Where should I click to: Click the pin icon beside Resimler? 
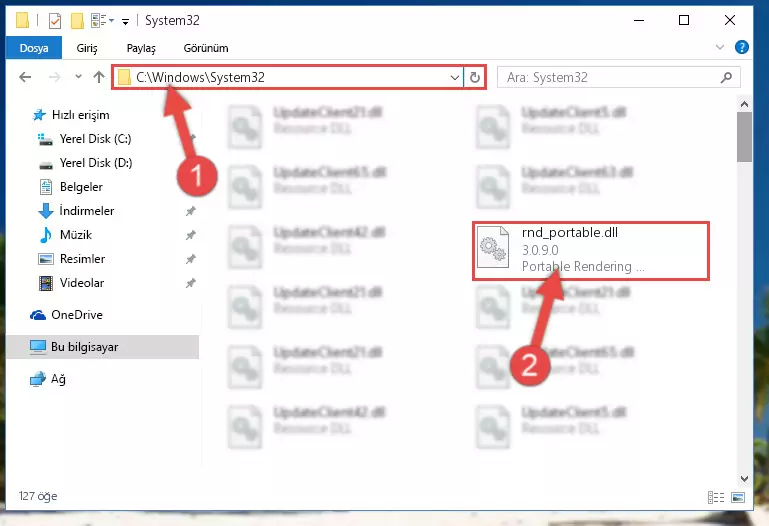point(190,259)
